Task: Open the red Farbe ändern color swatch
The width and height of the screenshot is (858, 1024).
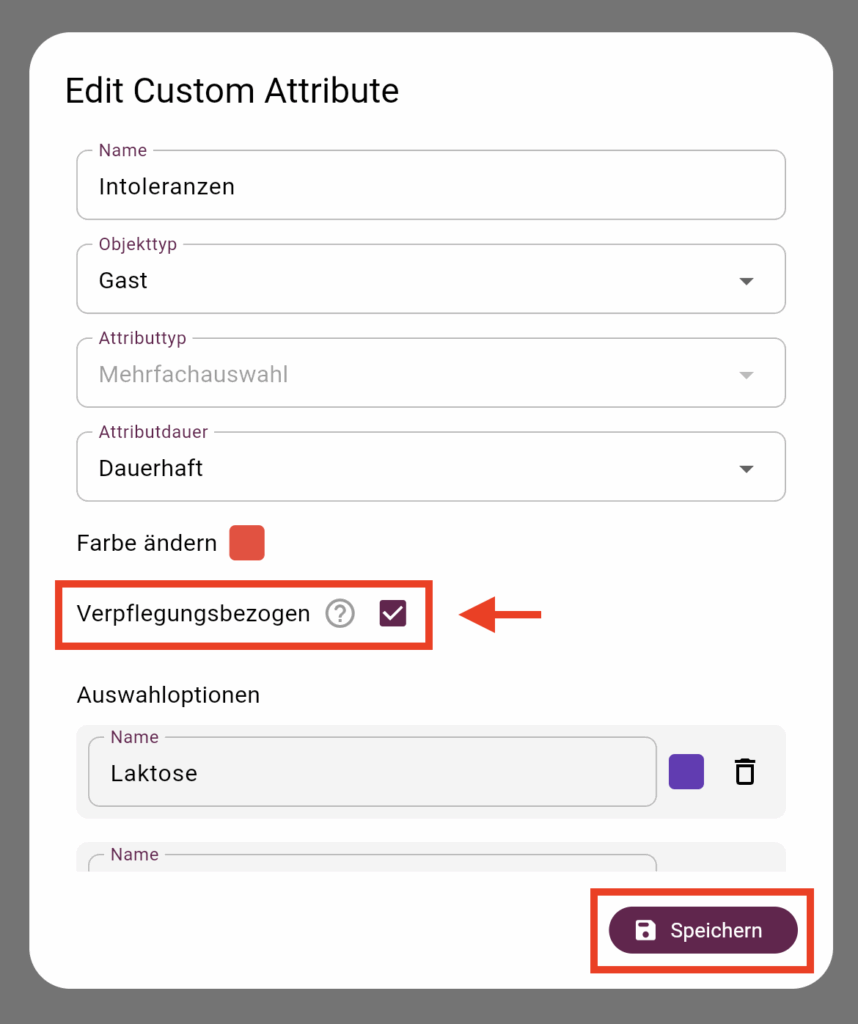Action: (247, 543)
